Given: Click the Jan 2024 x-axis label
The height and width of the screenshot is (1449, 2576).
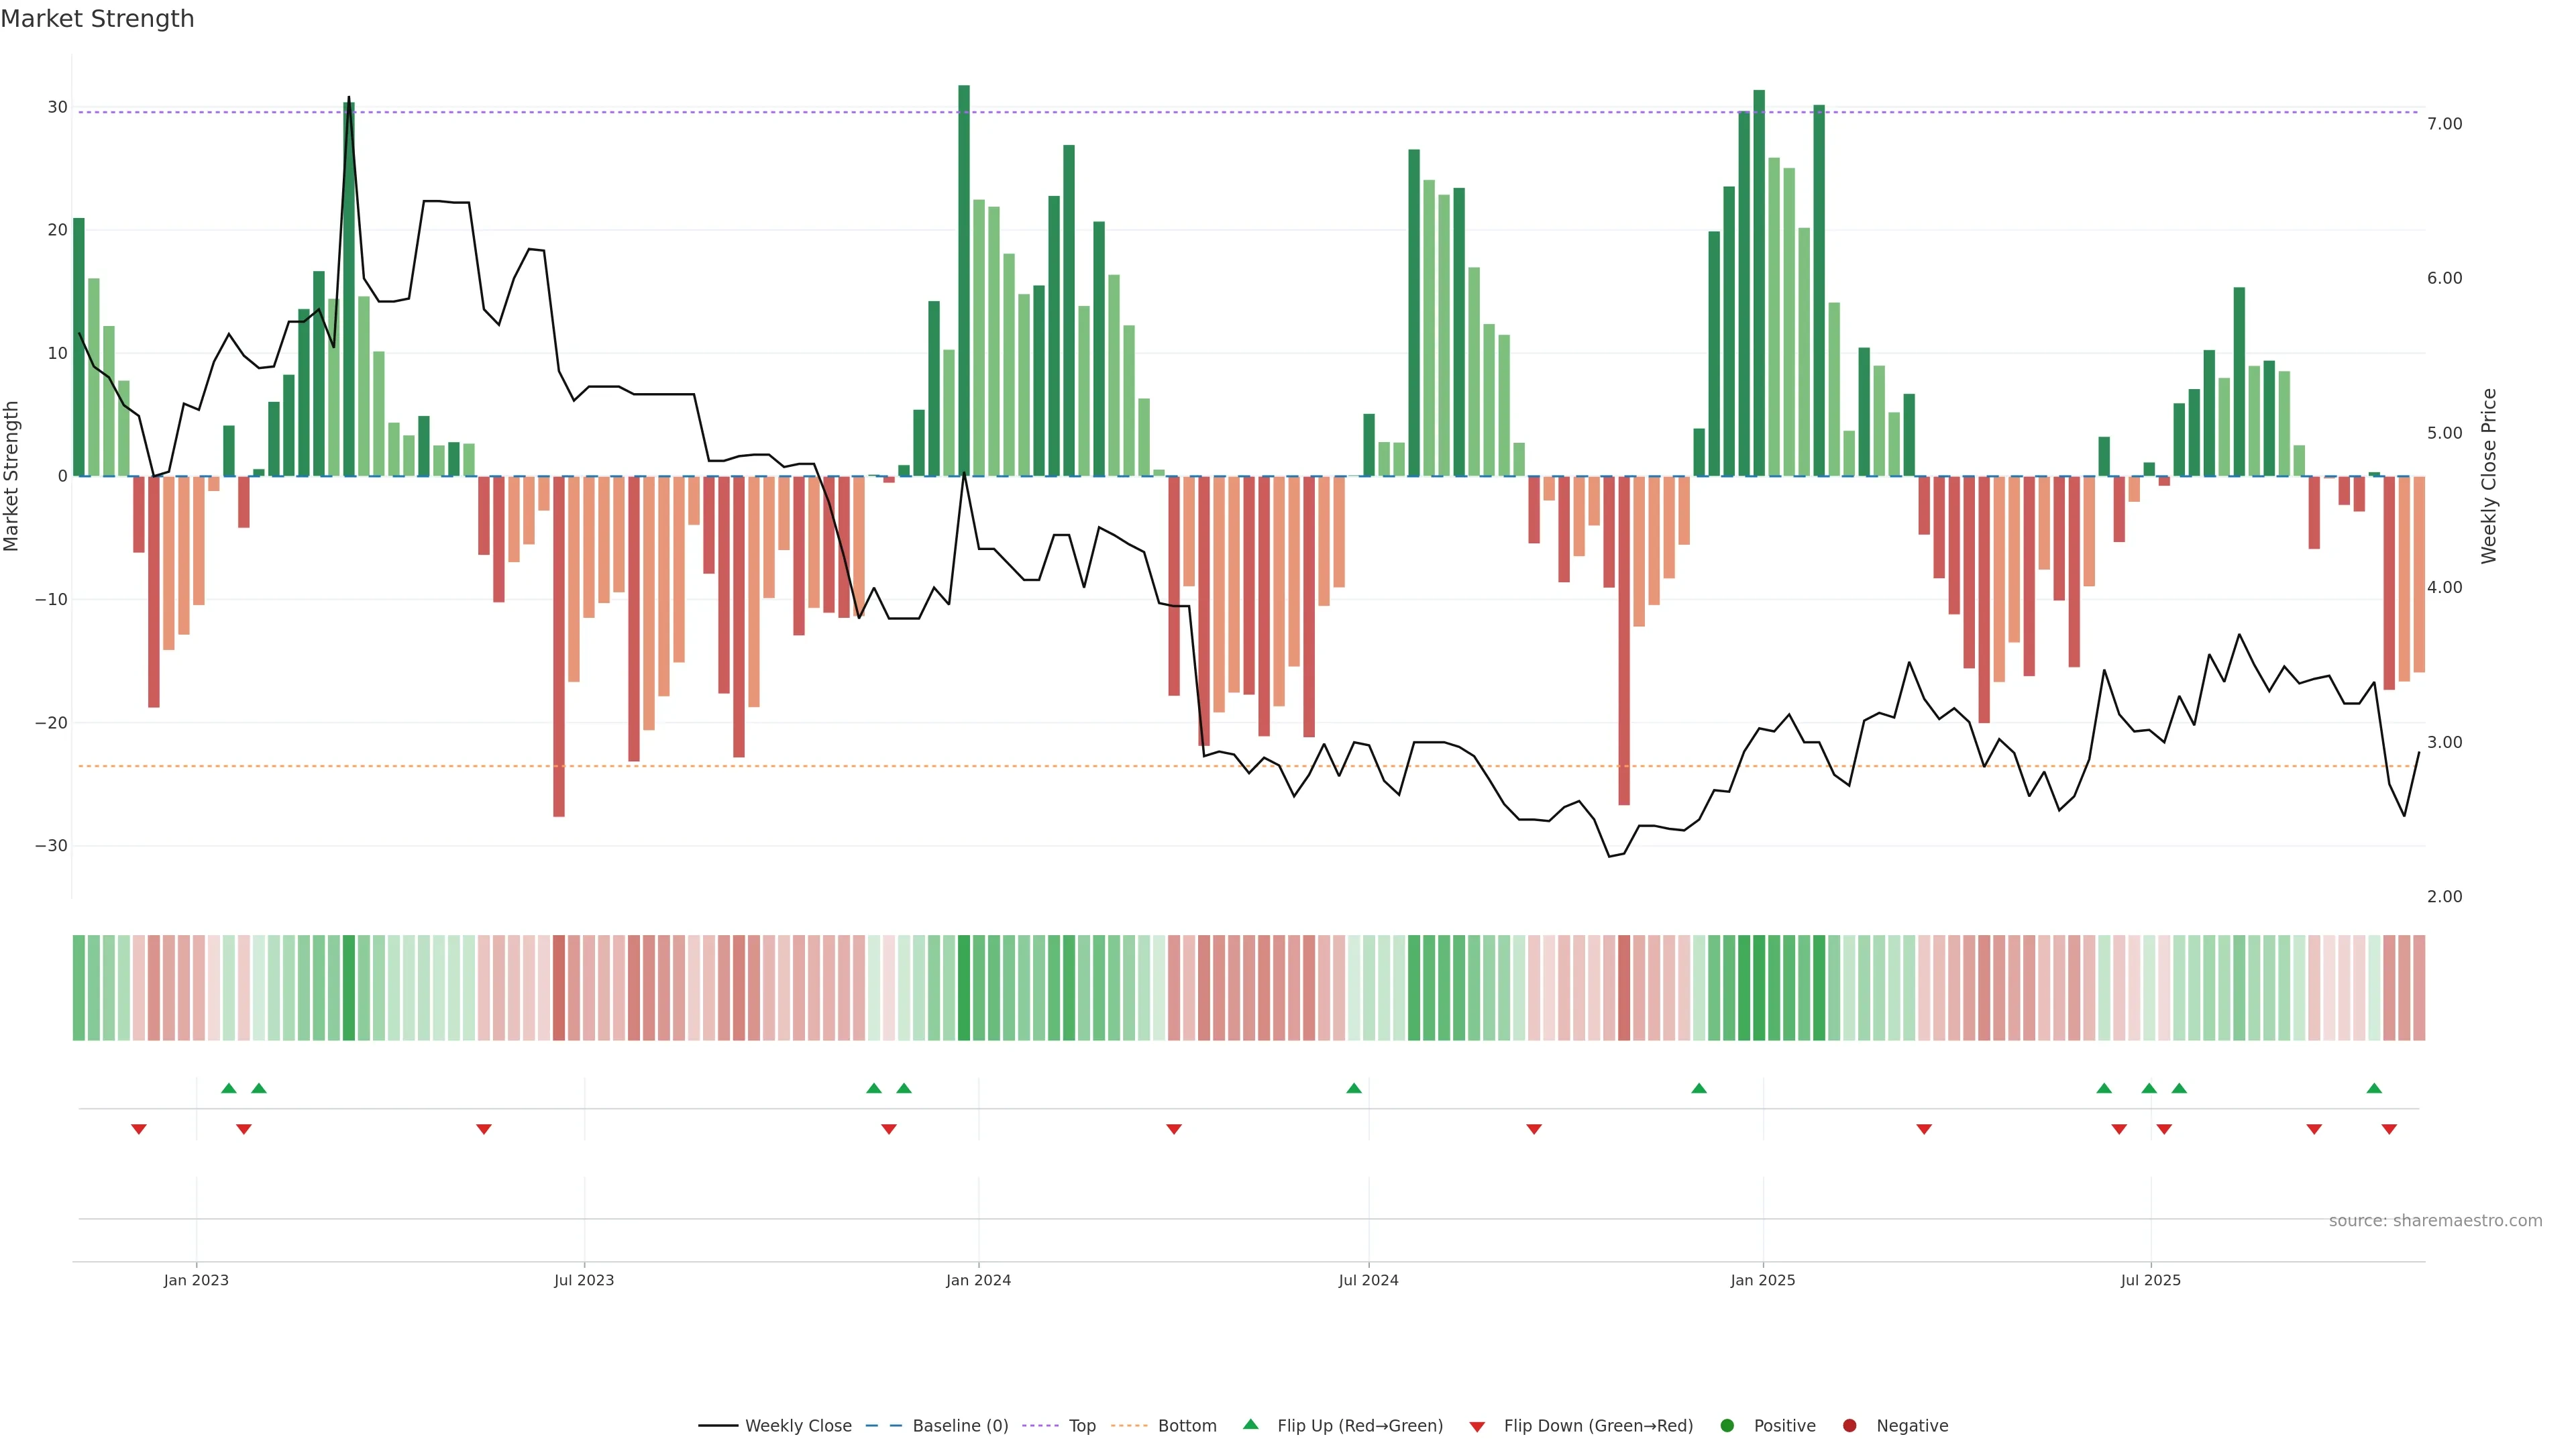Looking at the screenshot, I should point(978,1280).
